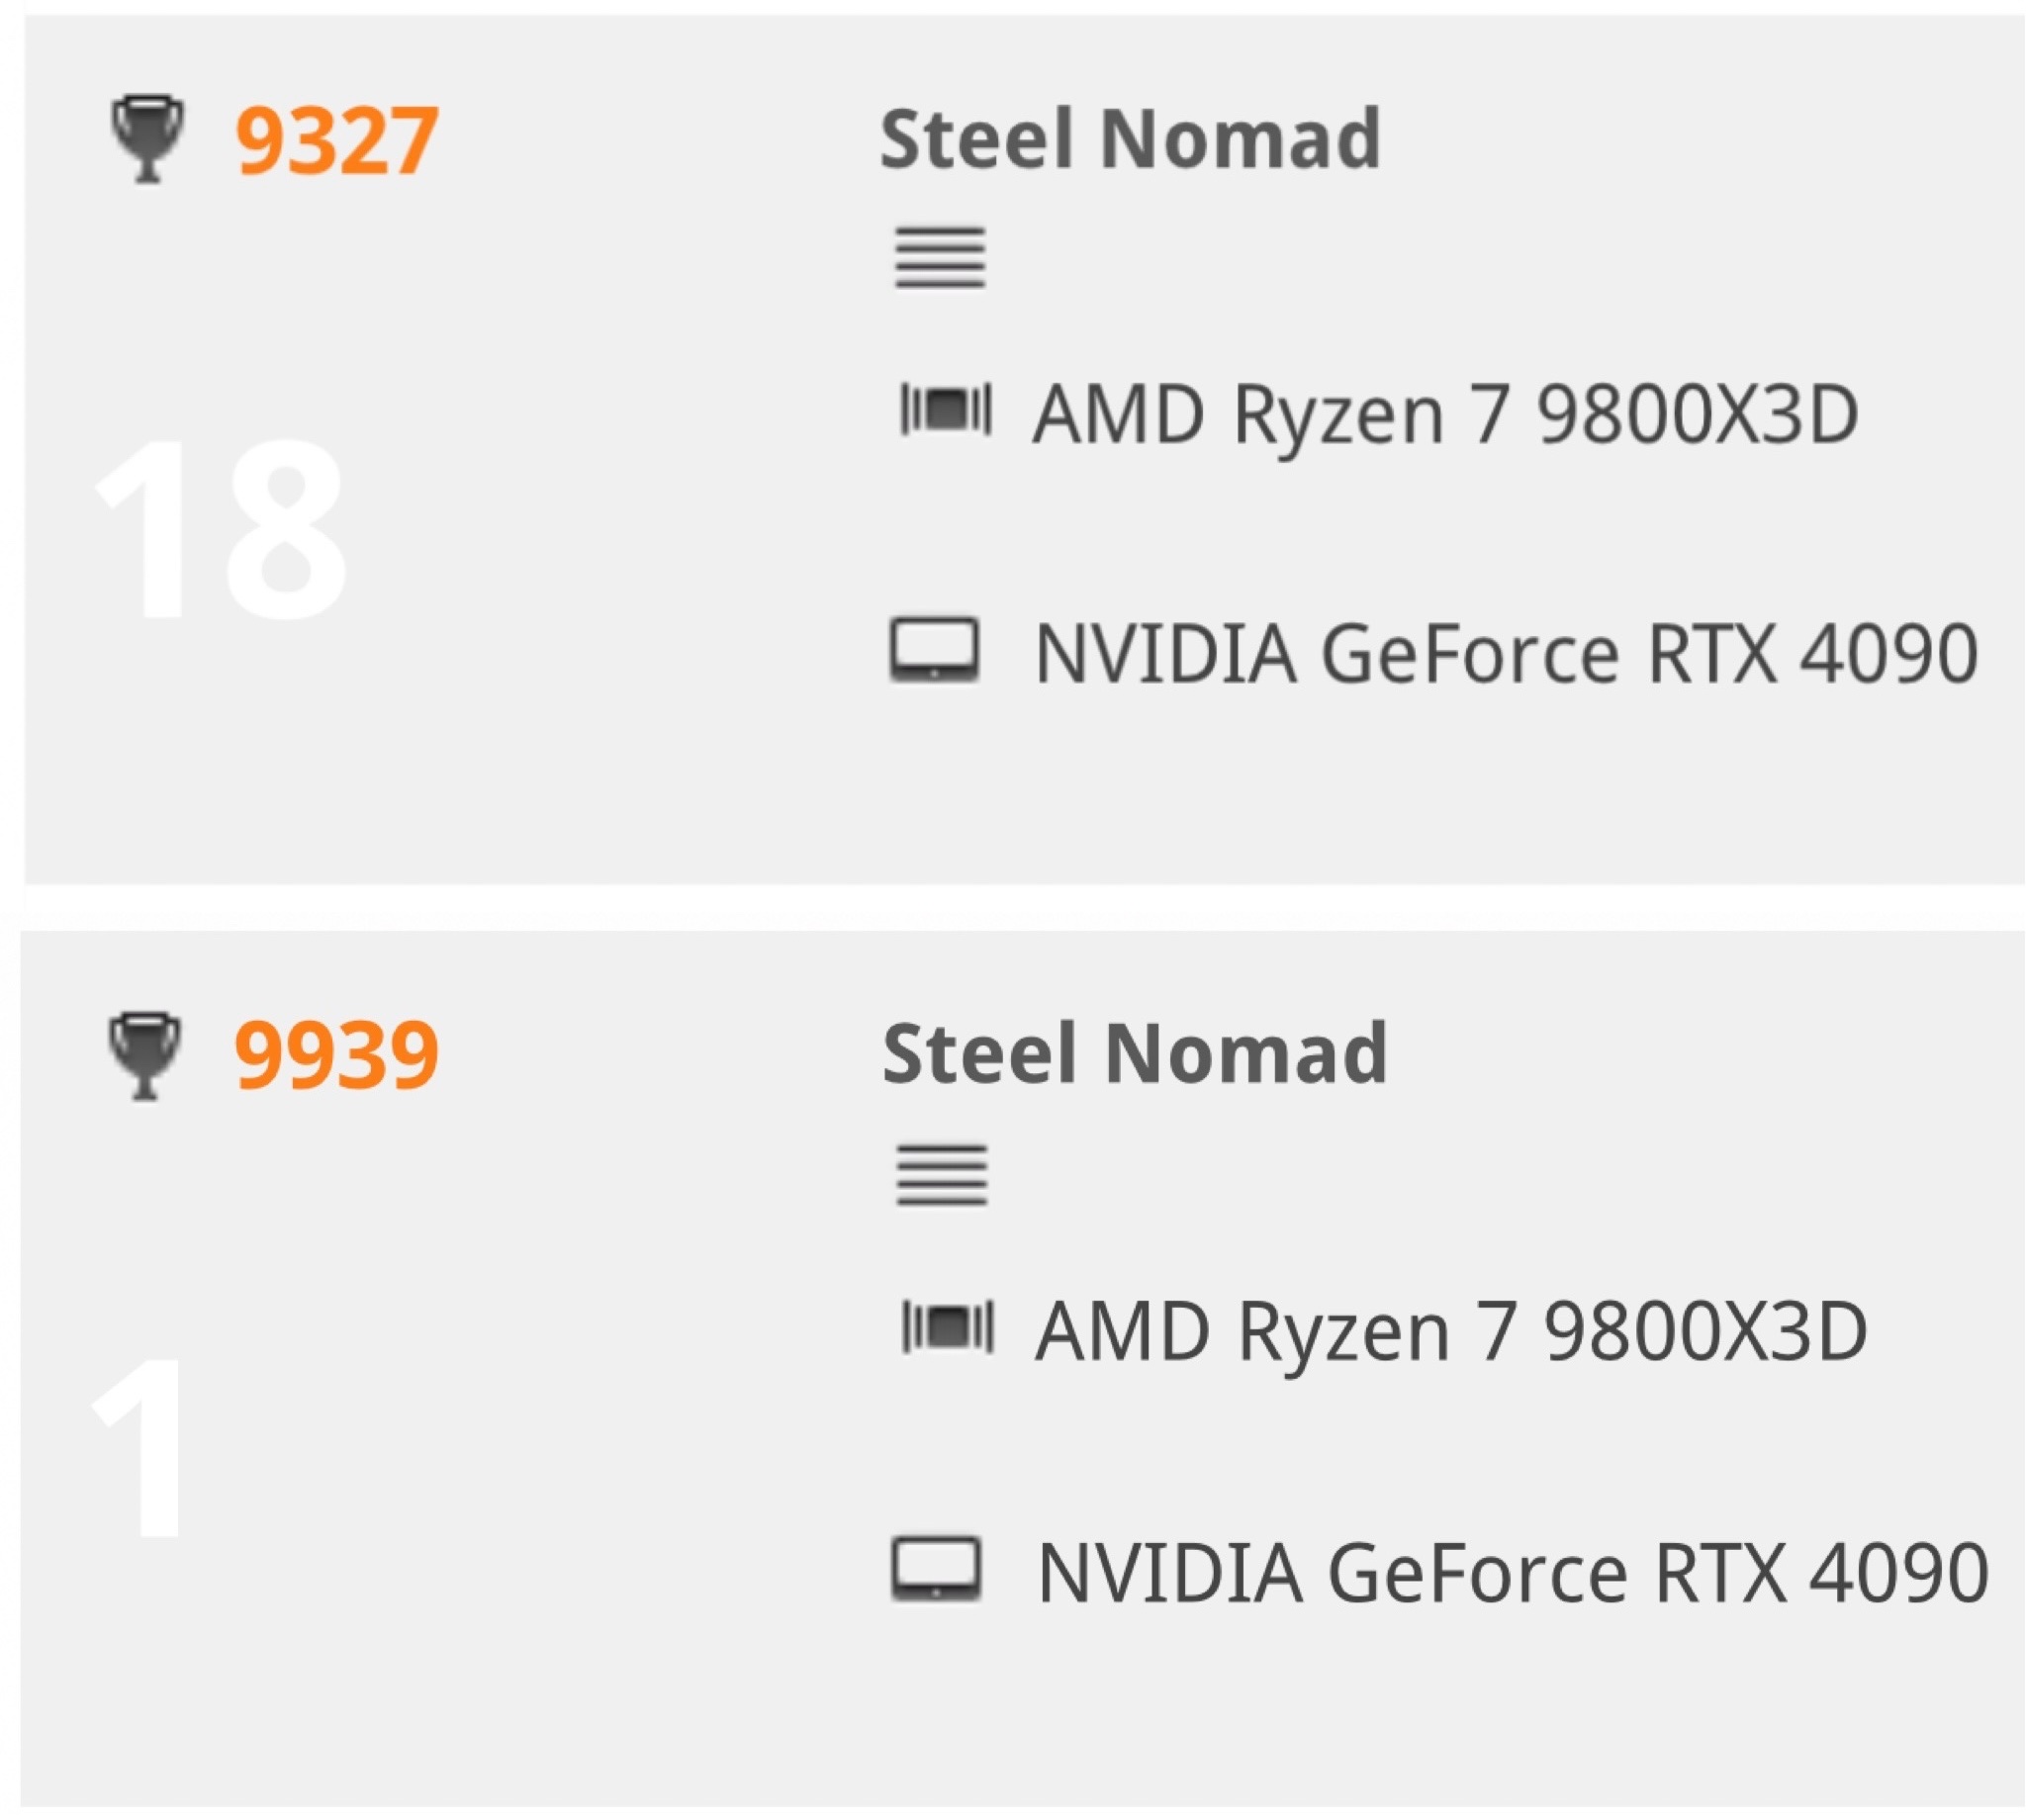Click the trophy icon beside score 9939

tap(145, 1054)
